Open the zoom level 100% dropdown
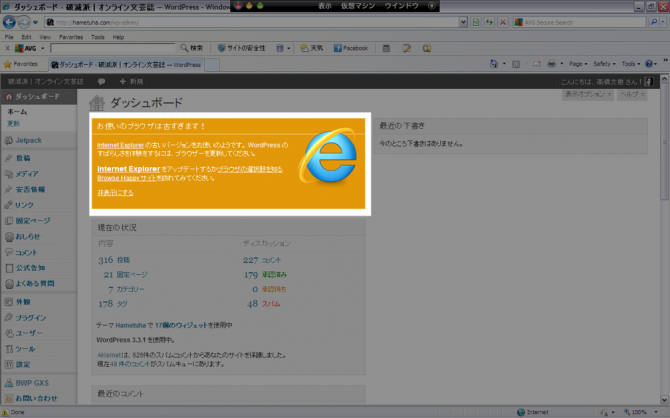 (656, 412)
